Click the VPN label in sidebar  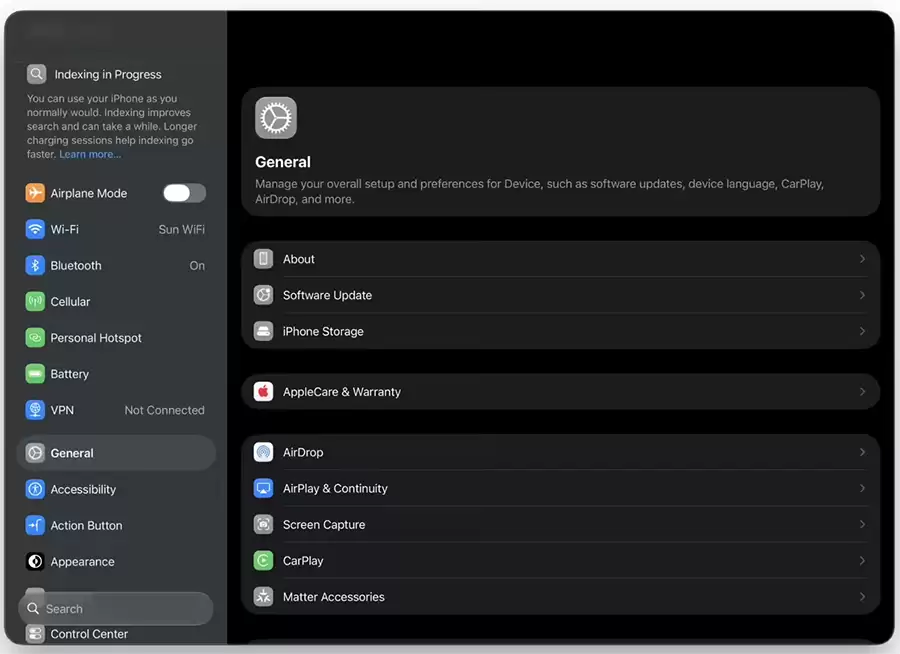coord(62,410)
